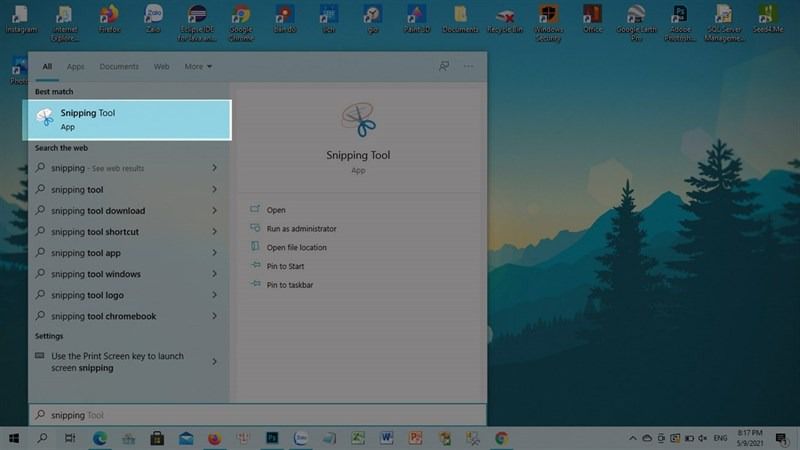The image size is (800, 450).
Task: Switch to the Apps search tab
Action: [x=76, y=66]
